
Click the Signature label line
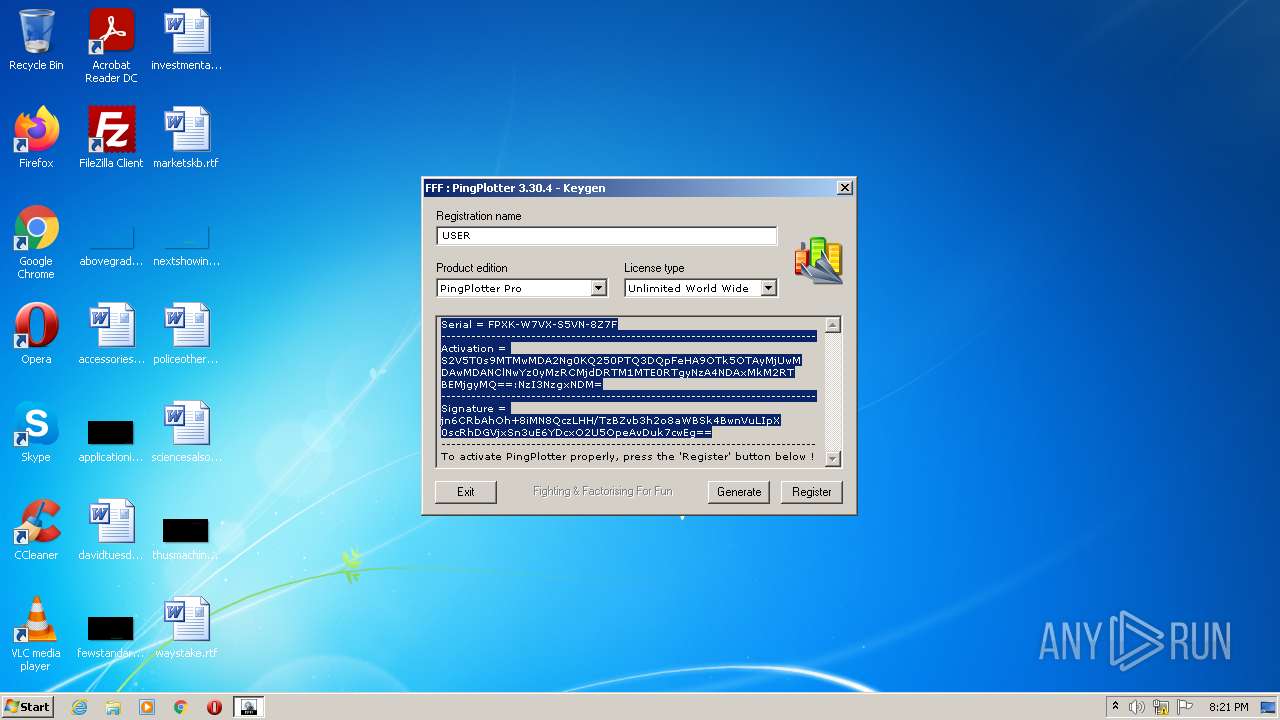475,409
